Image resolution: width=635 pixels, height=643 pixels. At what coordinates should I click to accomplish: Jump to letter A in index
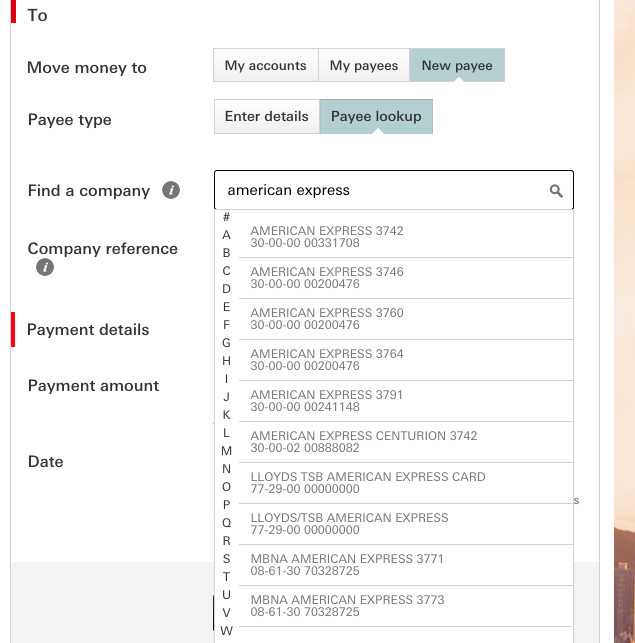pos(226,235)
